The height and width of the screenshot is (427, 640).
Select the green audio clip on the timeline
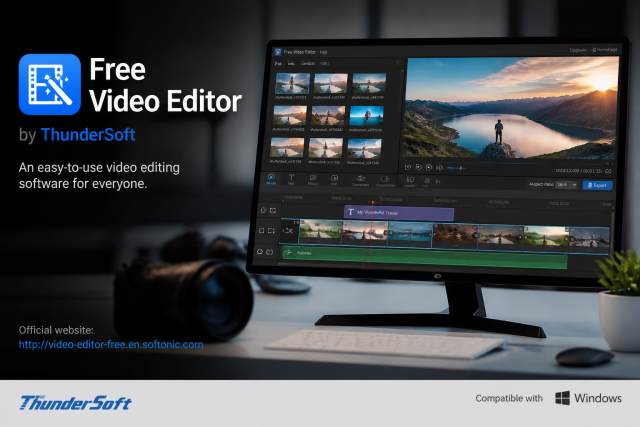(424, 257)
